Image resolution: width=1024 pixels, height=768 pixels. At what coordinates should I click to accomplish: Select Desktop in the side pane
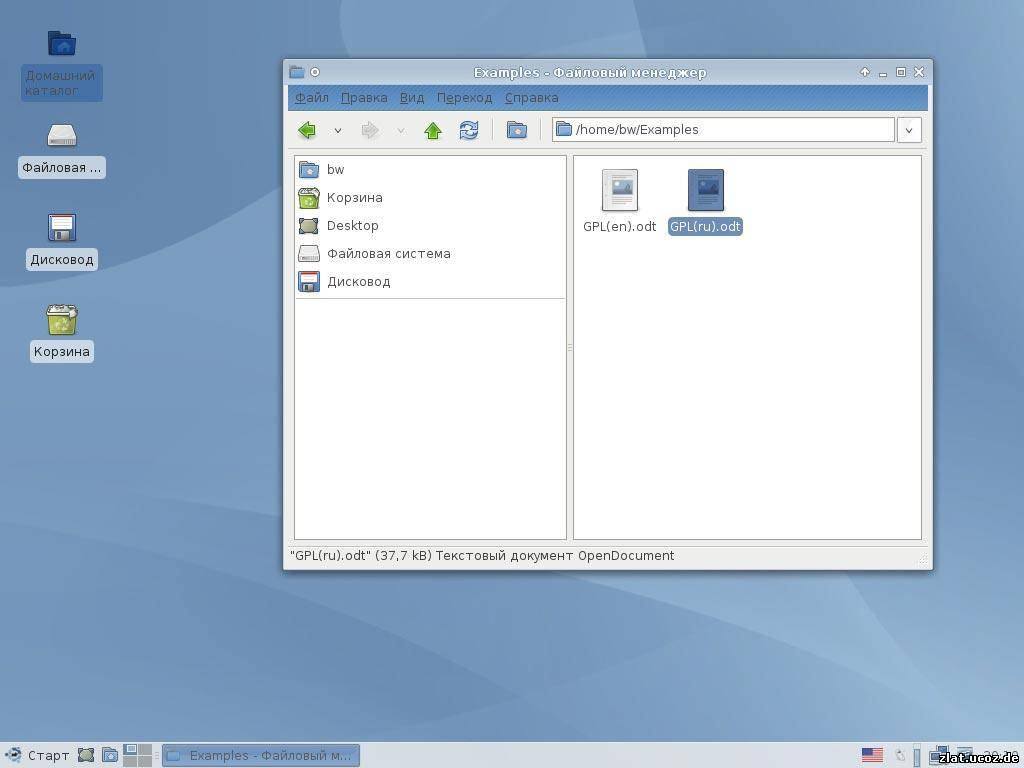(430, 226)
